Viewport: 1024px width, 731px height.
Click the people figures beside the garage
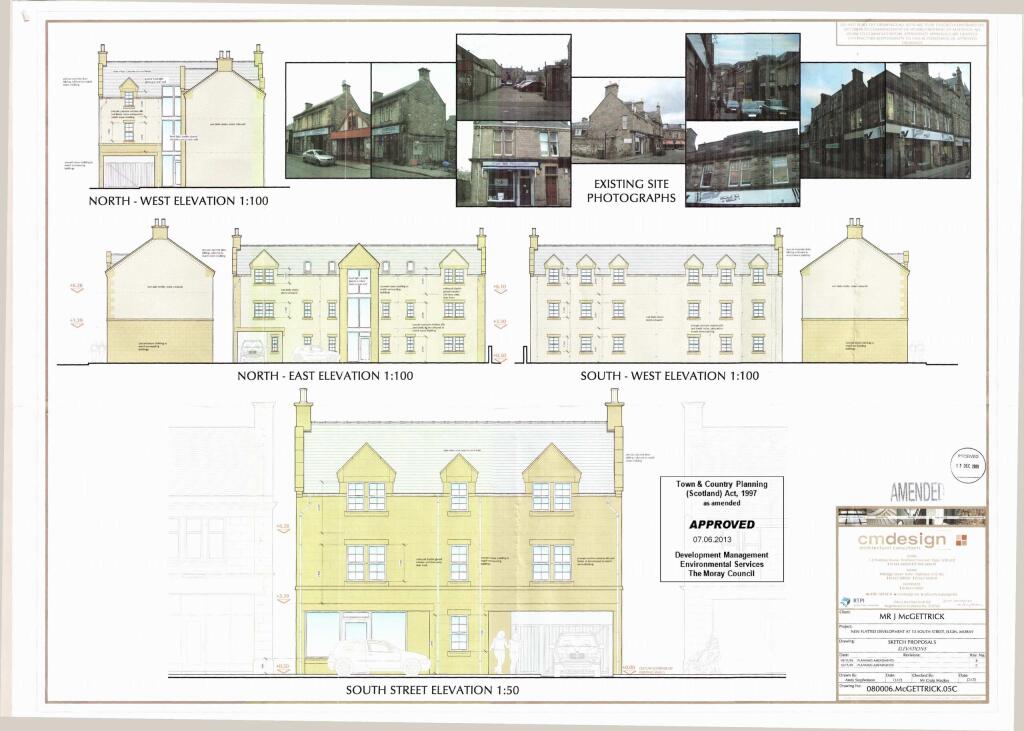pyautogui.click(x=503, y=651)
